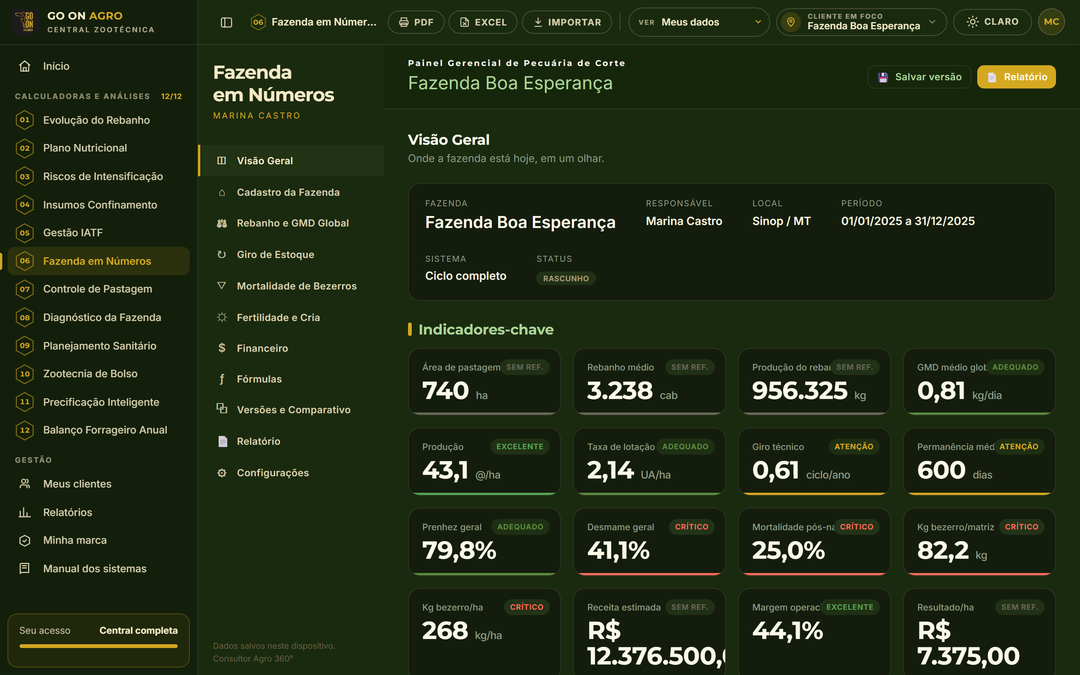Open the Prenhez geral indicator card

point(484,541)
